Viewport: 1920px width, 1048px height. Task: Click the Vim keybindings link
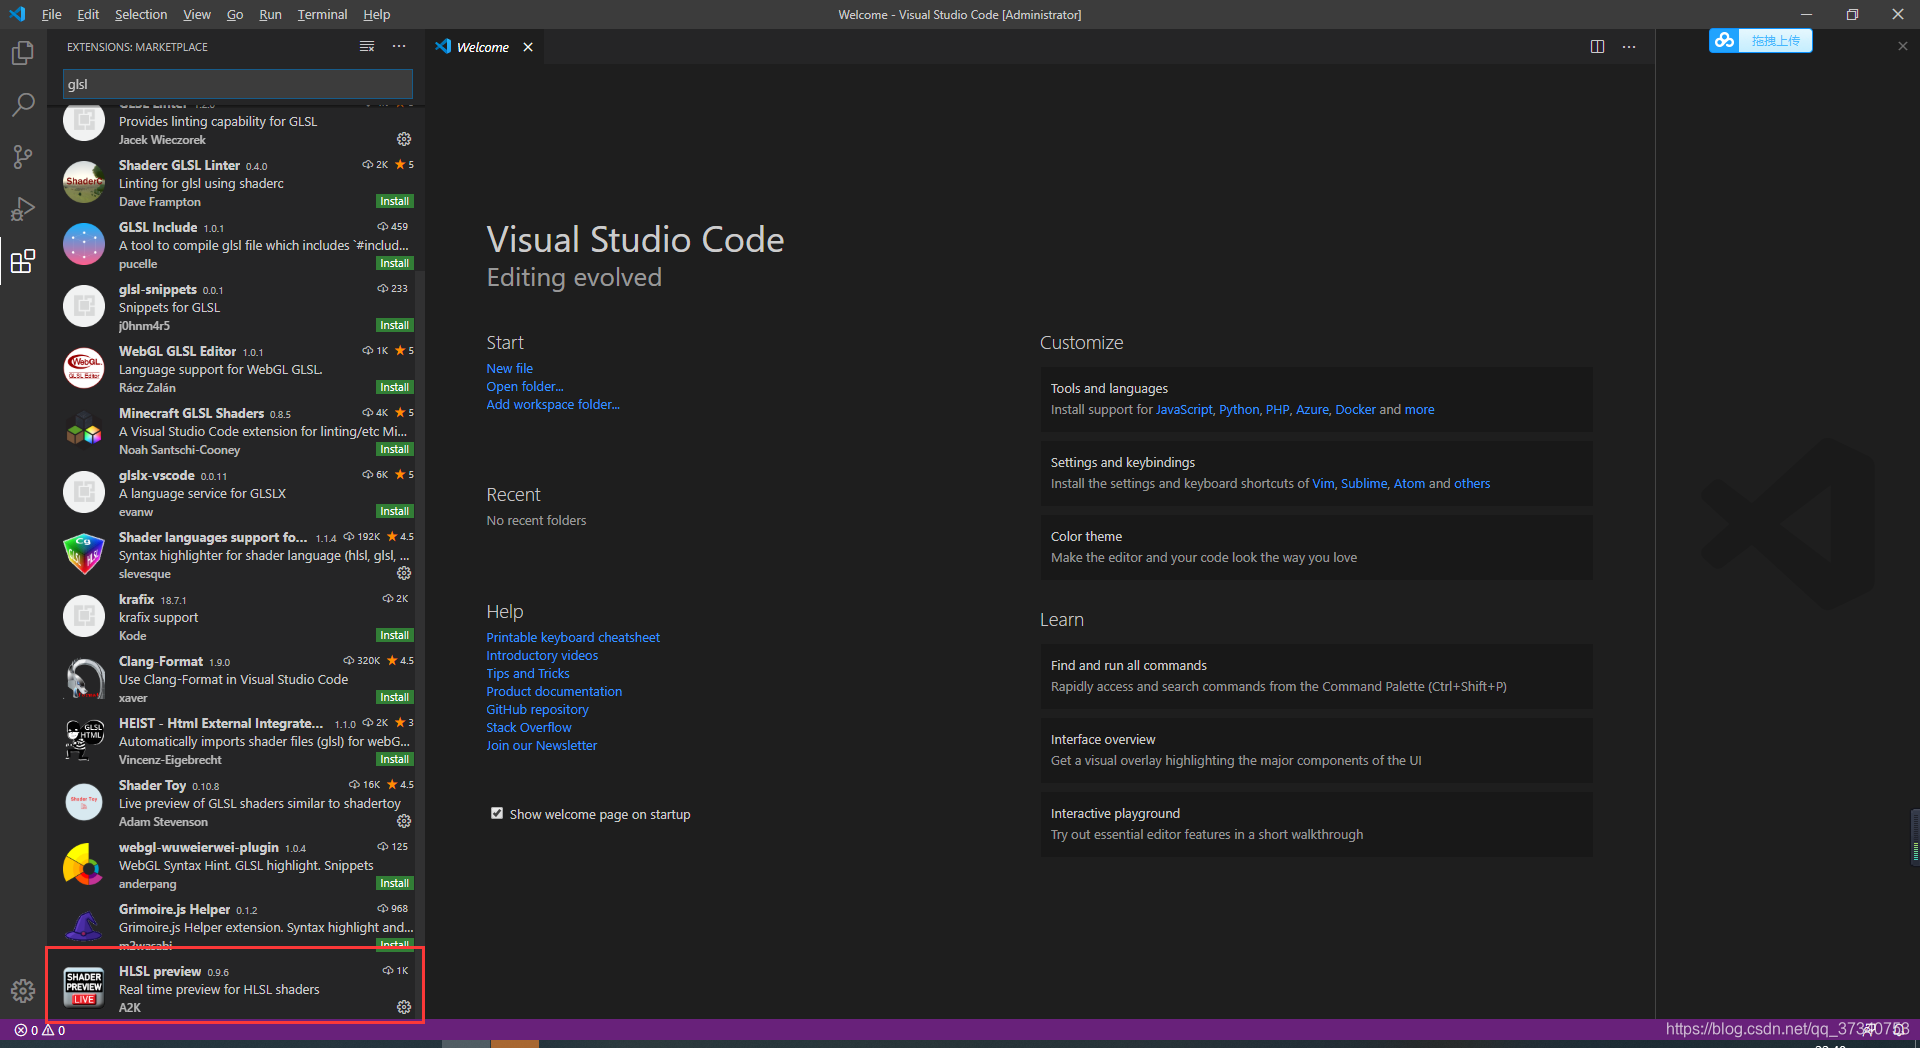(x=1323, y=483)
